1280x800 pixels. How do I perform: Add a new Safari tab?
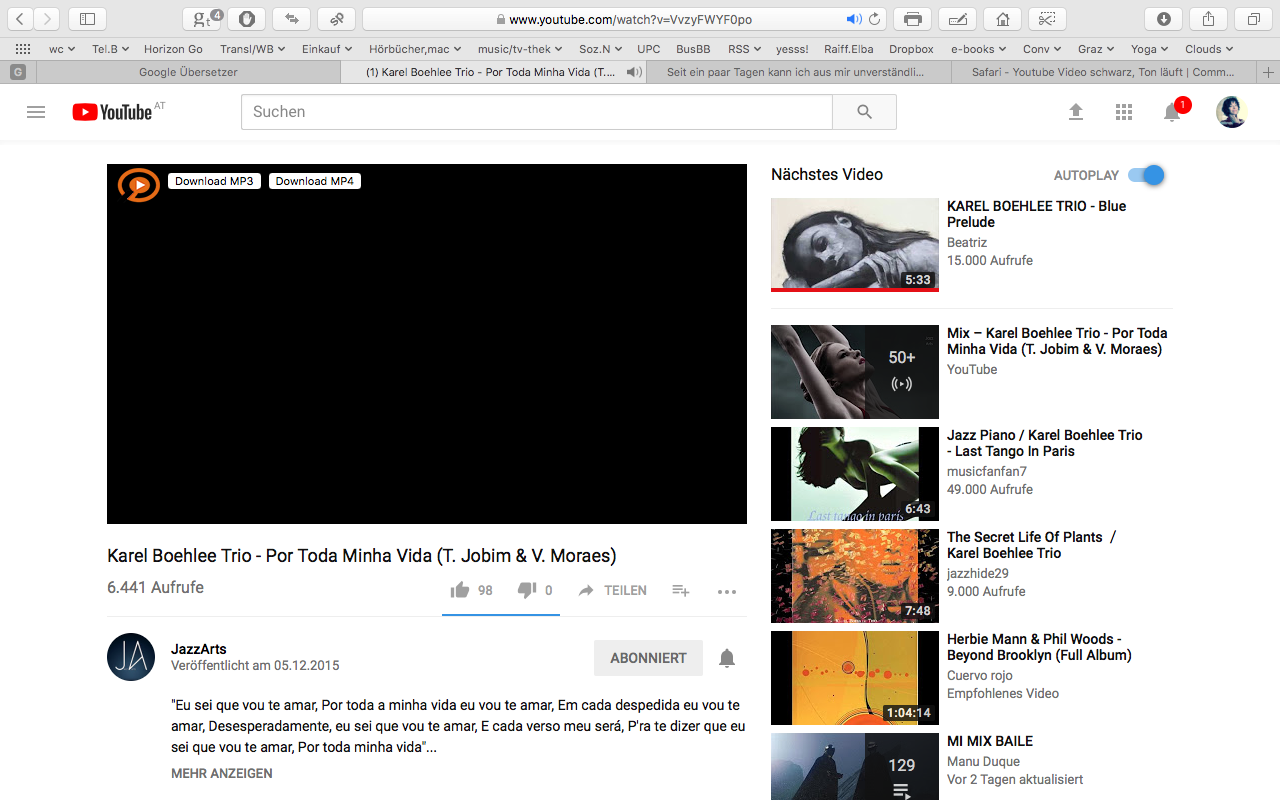point(1269,72)
